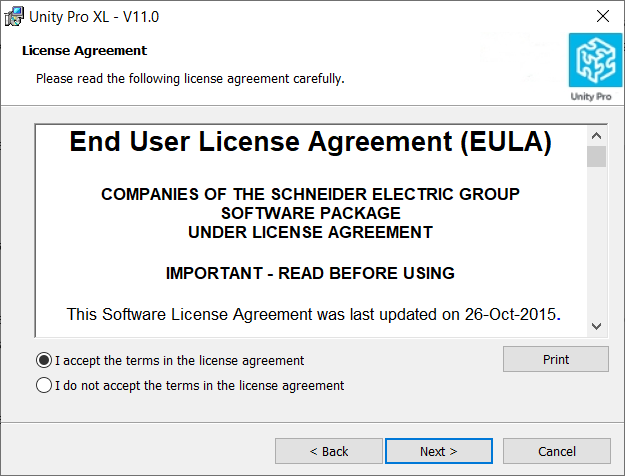Click the EULA scroll down arrow

[x=596, y=327]
